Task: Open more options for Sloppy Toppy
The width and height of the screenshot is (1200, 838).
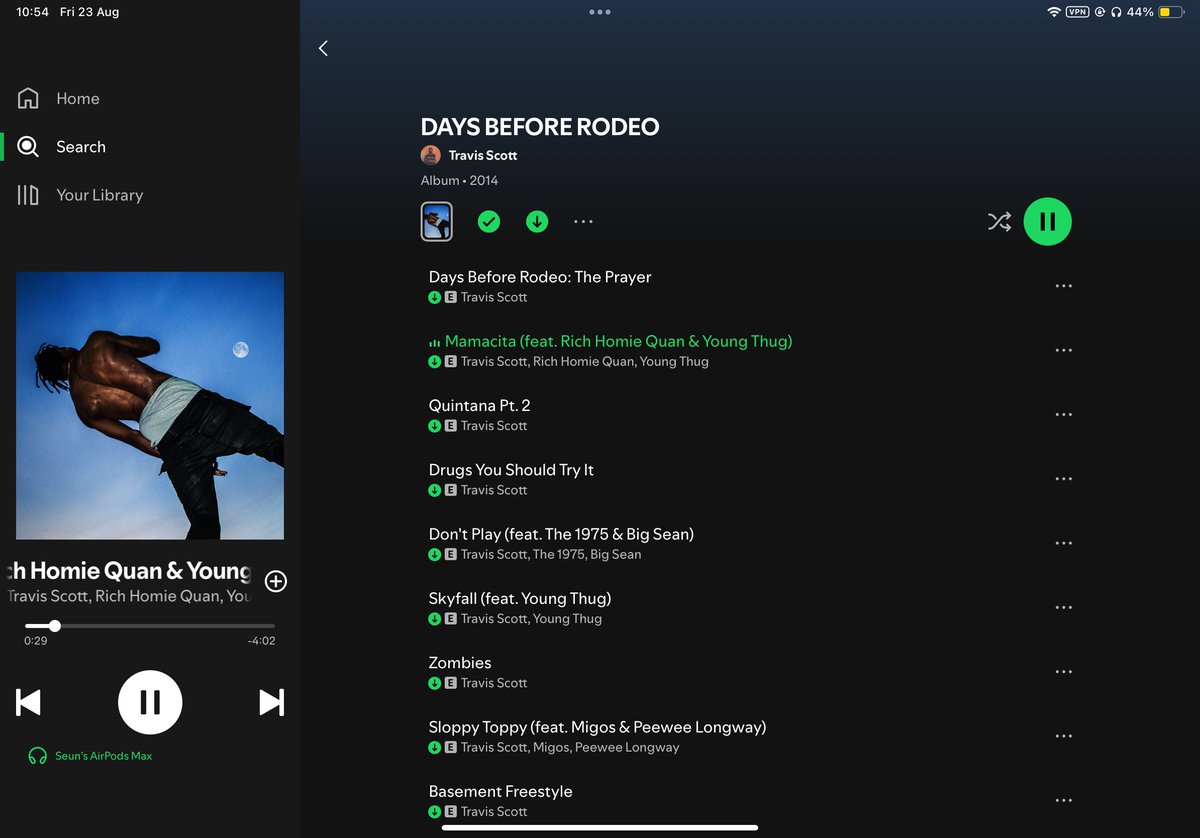Action: point(1063,736)
